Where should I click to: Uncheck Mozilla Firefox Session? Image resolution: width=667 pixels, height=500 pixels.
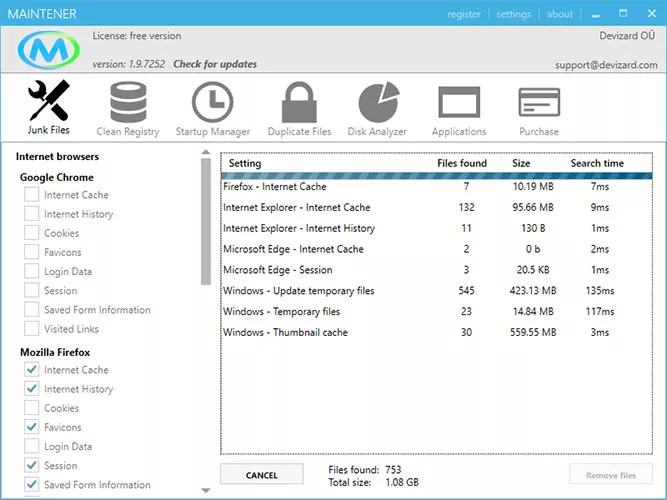click(x=31, y=465)
